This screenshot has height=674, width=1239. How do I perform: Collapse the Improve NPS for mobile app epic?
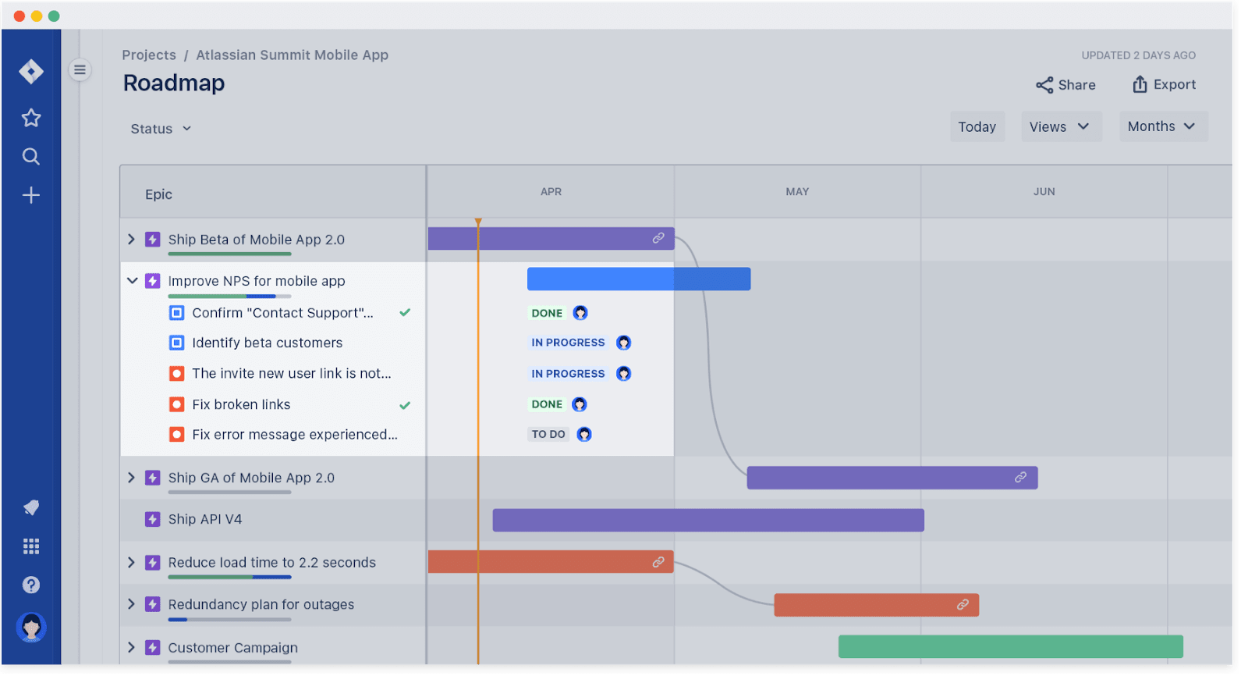pyautogui.click(x=132, y=281)
